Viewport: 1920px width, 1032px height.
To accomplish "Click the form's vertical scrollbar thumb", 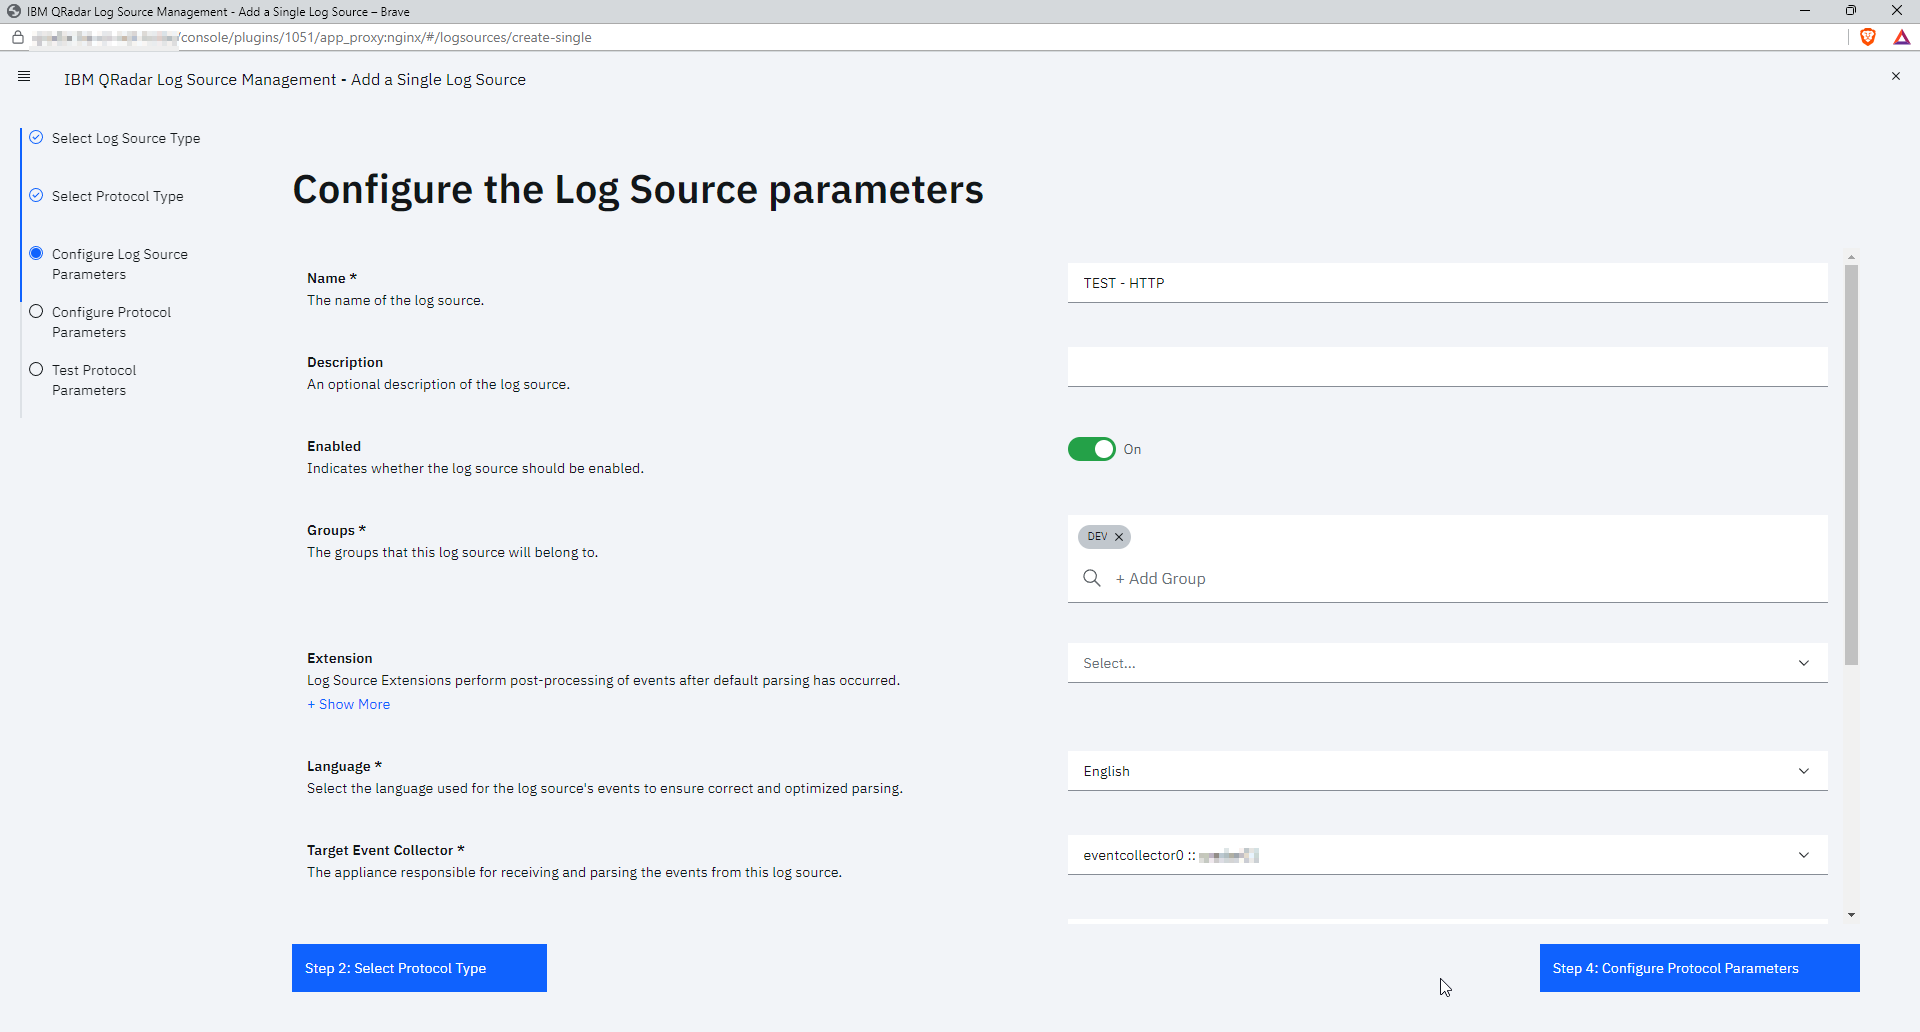I will [1851, 465].
